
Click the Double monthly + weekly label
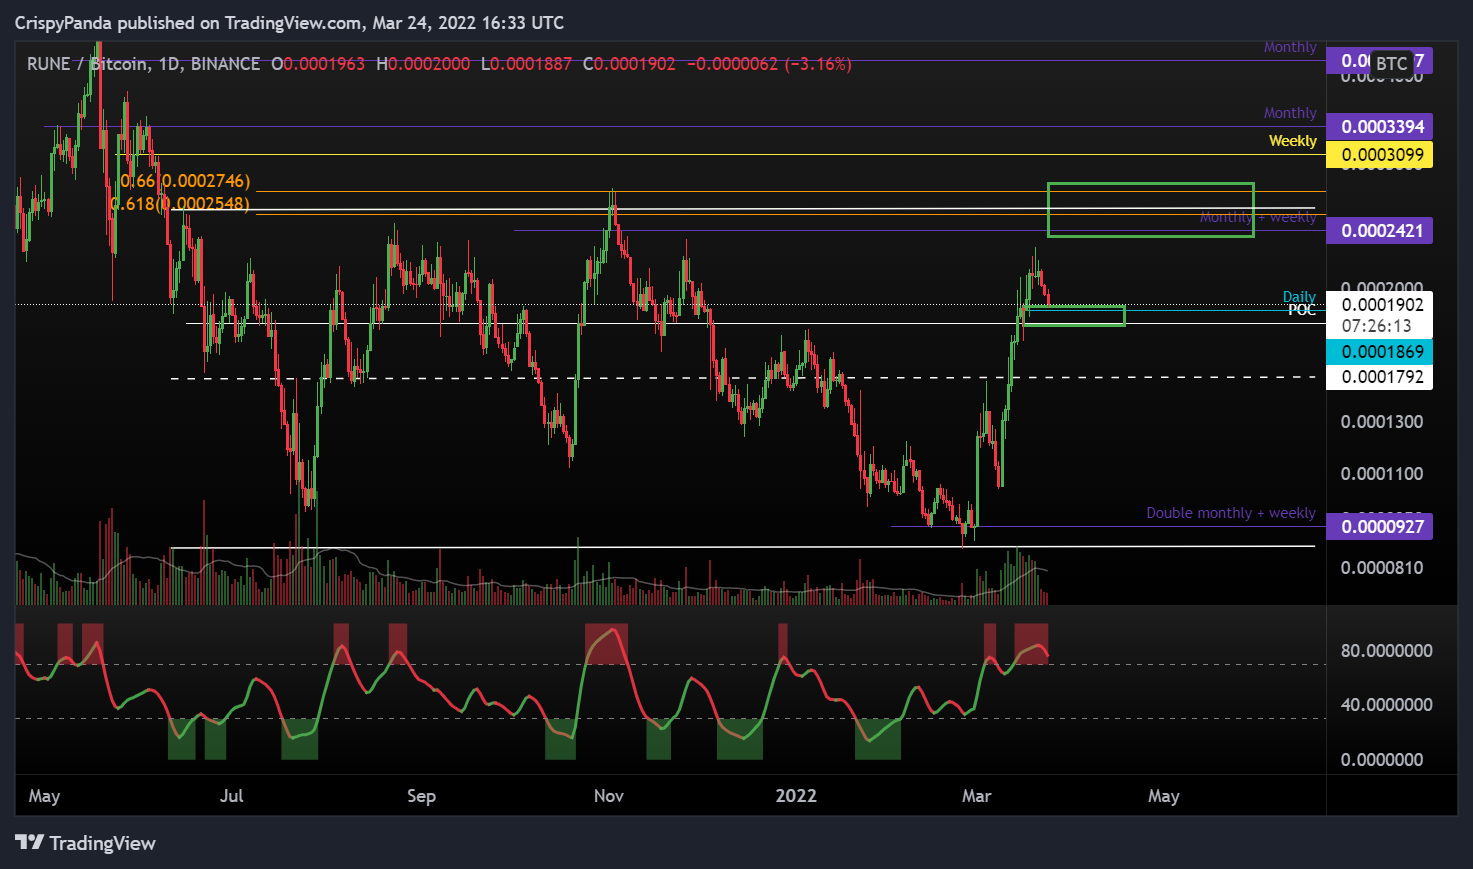coord(1231,513)
